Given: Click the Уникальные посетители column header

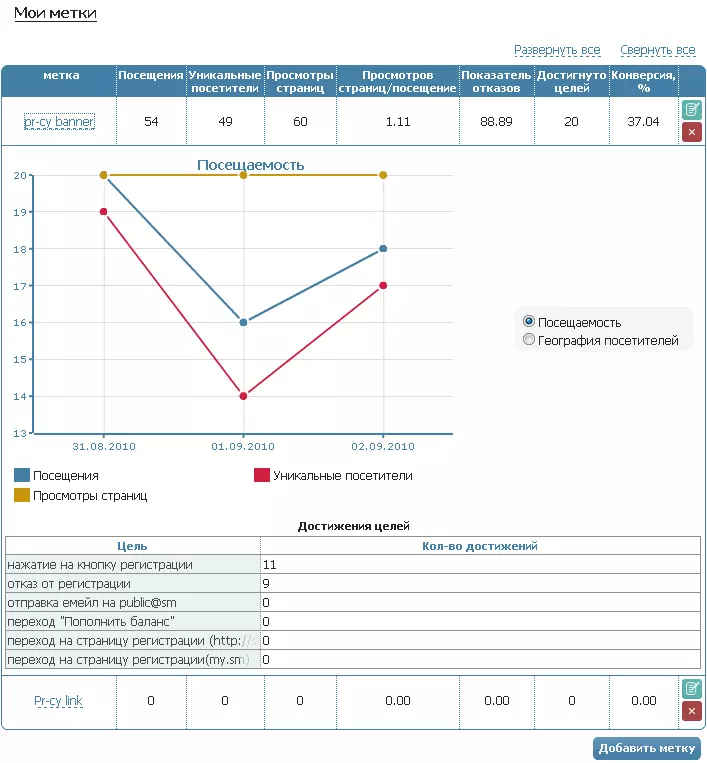Looking at the screenshot, I should coord(225,82).
